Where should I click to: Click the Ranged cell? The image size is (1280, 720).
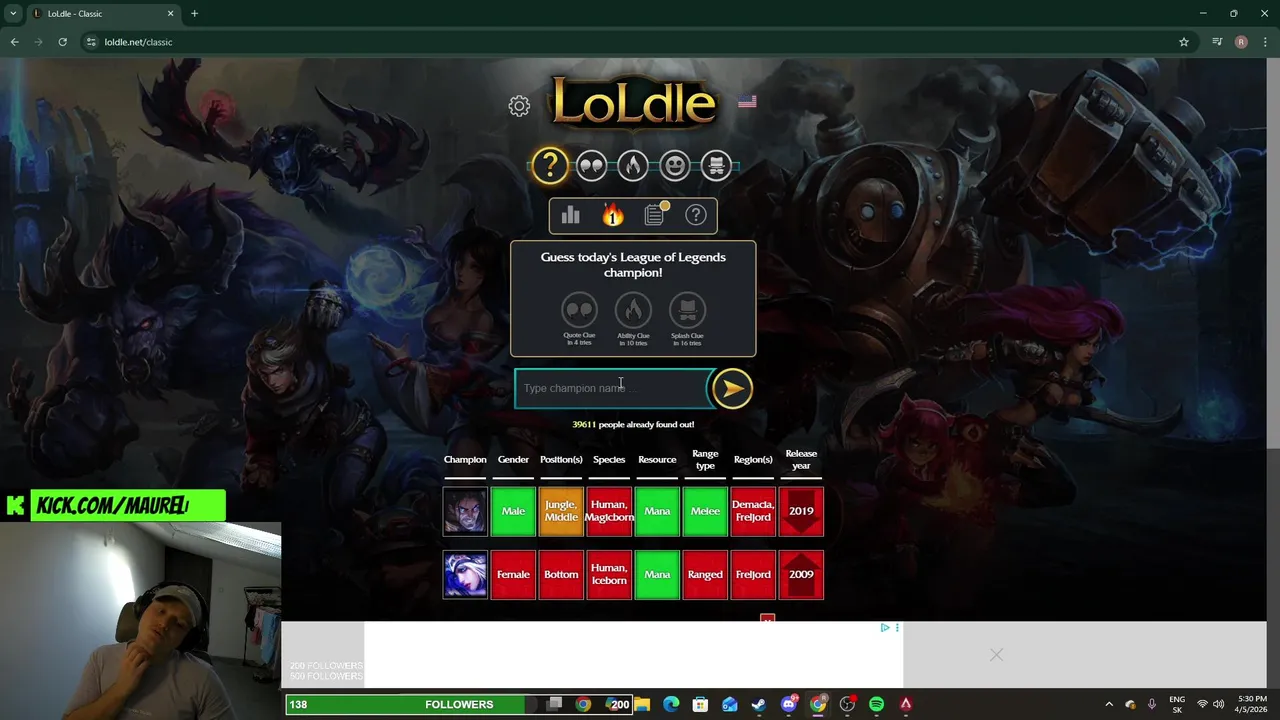[705, 575]
